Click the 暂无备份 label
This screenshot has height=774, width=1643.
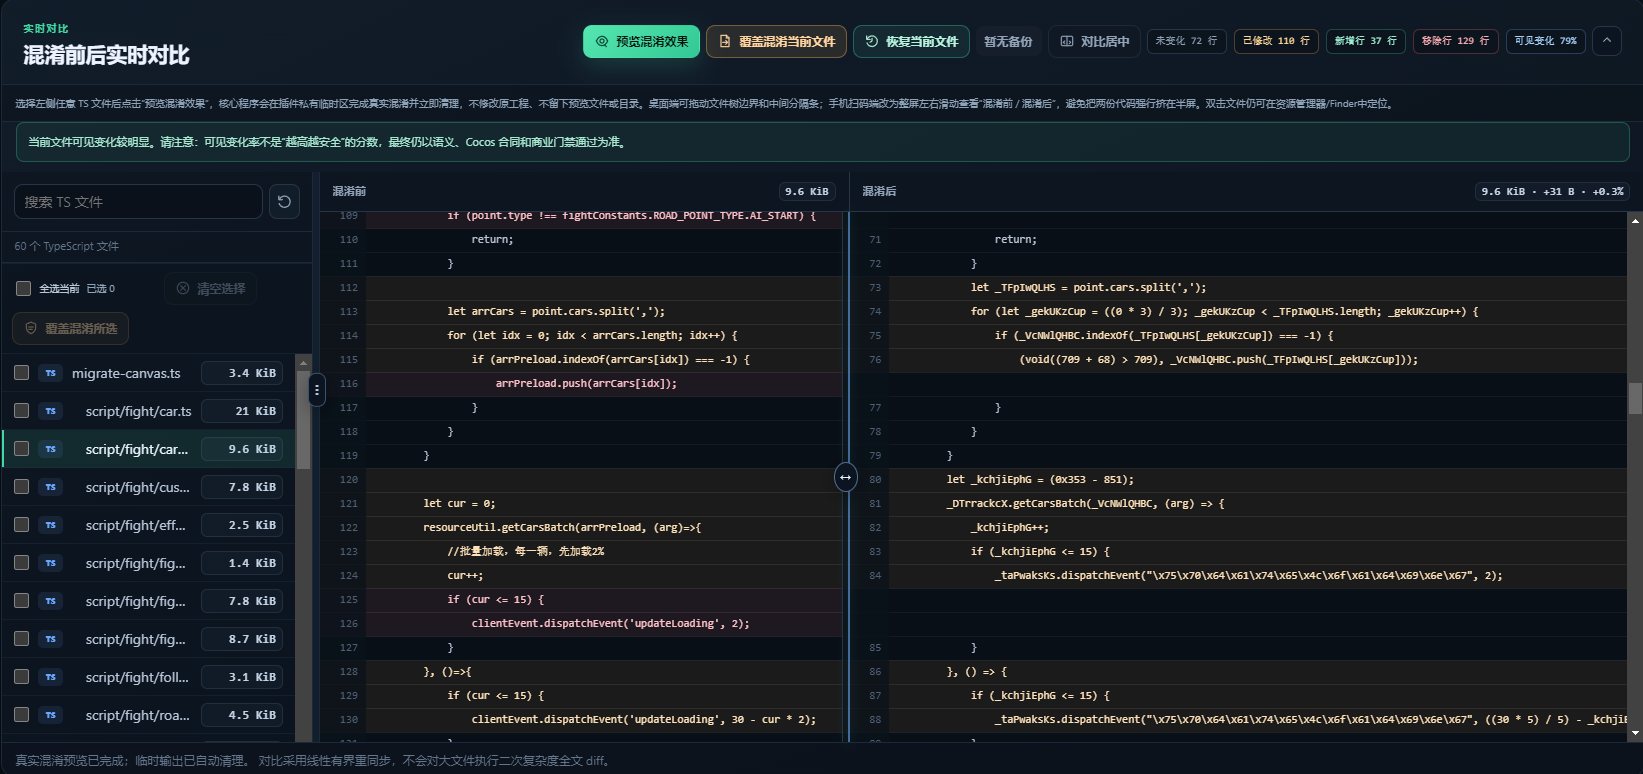(x=1008, y=42)
